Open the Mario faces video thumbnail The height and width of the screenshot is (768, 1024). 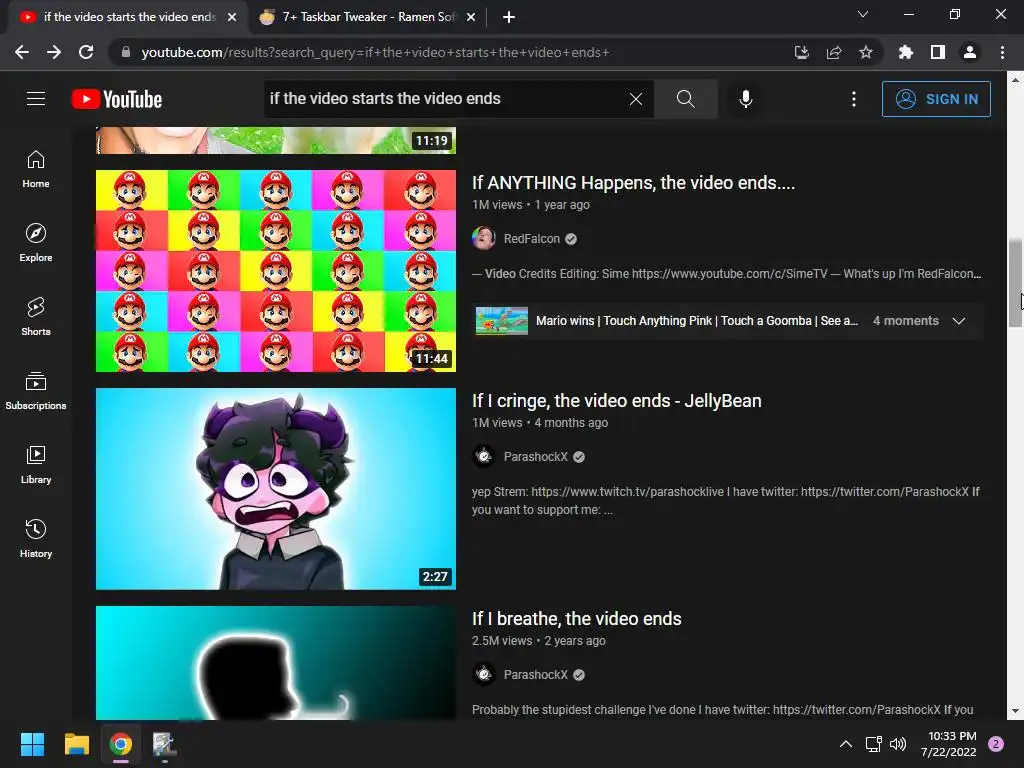tap(276, 271)
